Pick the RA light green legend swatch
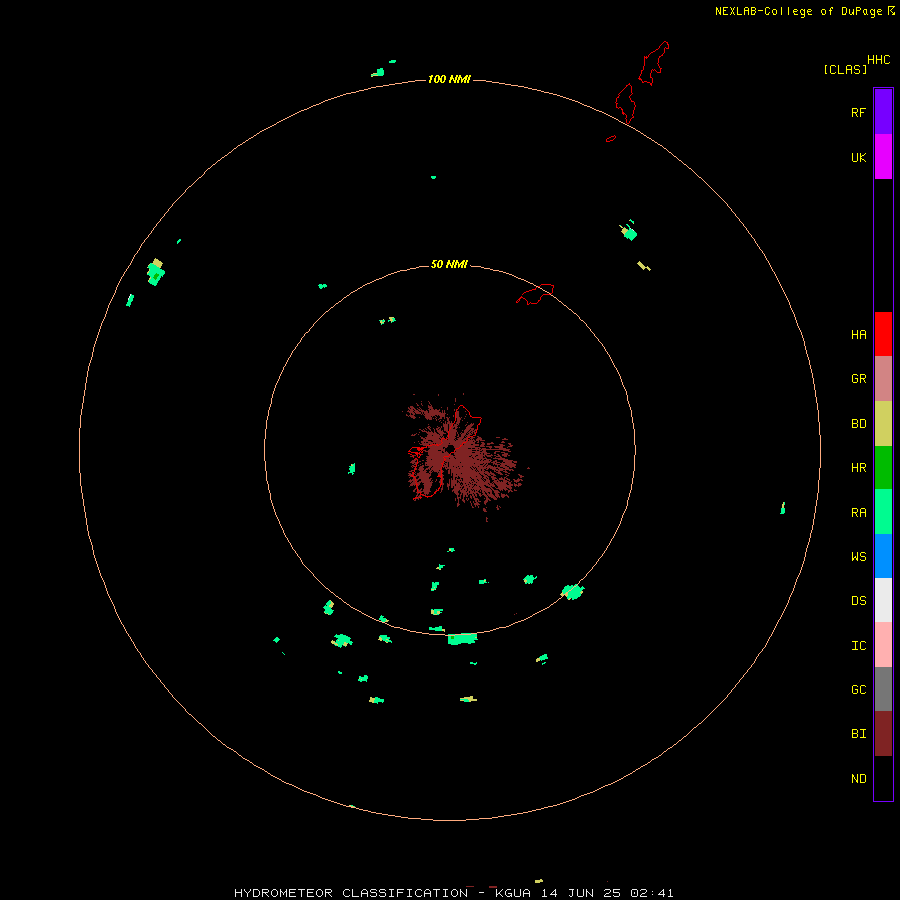 (x=883, y=511)
